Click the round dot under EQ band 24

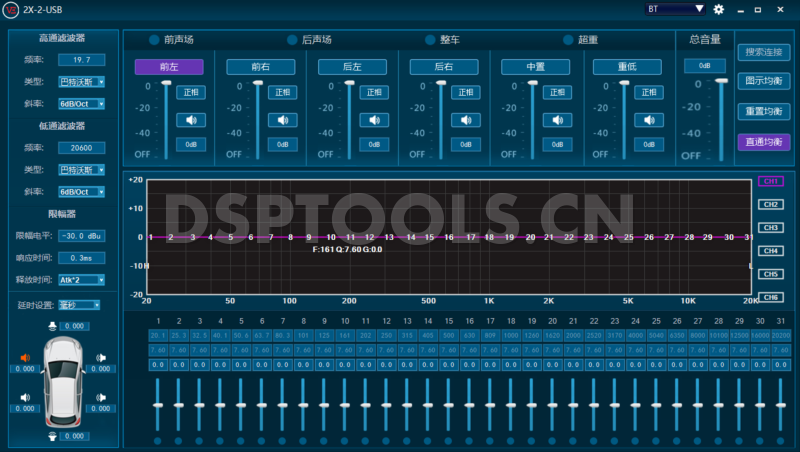[x=635, y=441]
